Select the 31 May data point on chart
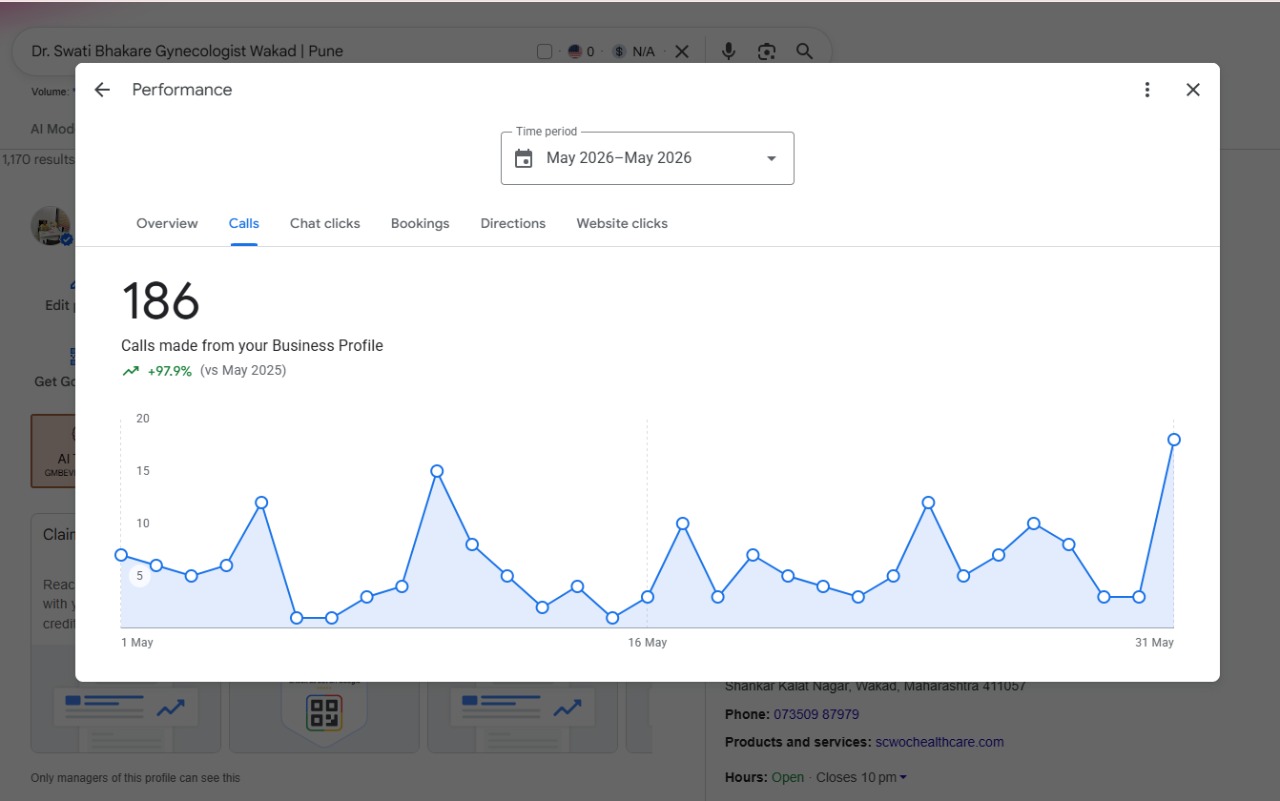Image resolution: width=1280 pixels, height=801 pixels. tap(1174, 439)
